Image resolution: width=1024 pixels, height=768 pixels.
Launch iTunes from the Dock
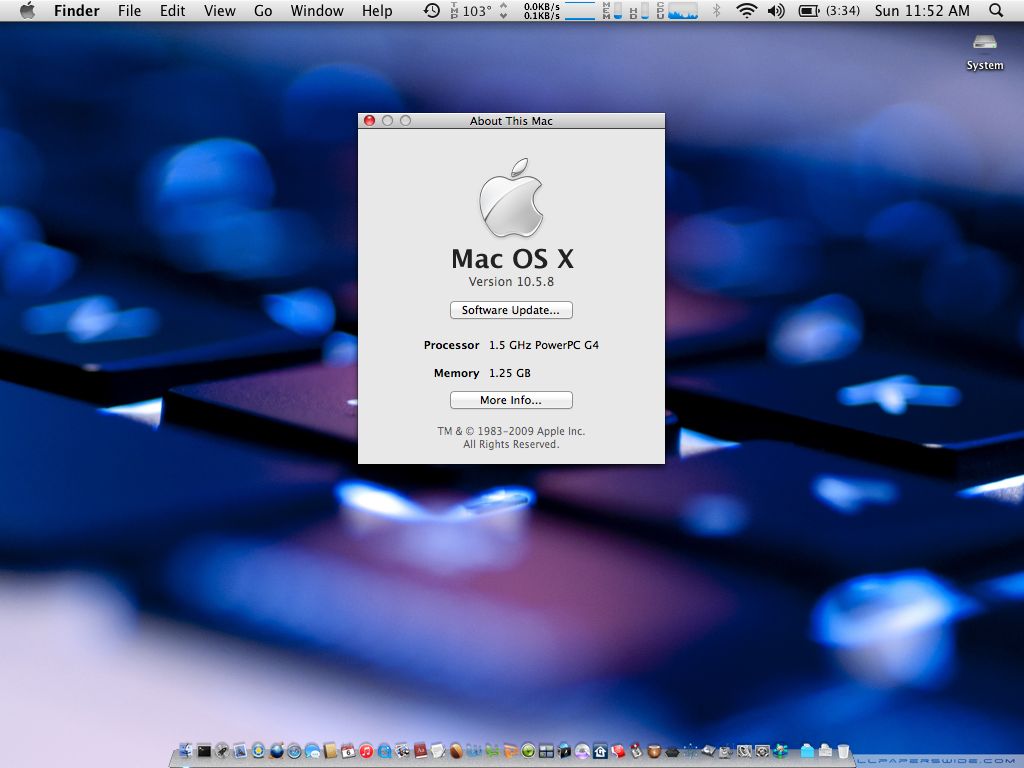366,751
